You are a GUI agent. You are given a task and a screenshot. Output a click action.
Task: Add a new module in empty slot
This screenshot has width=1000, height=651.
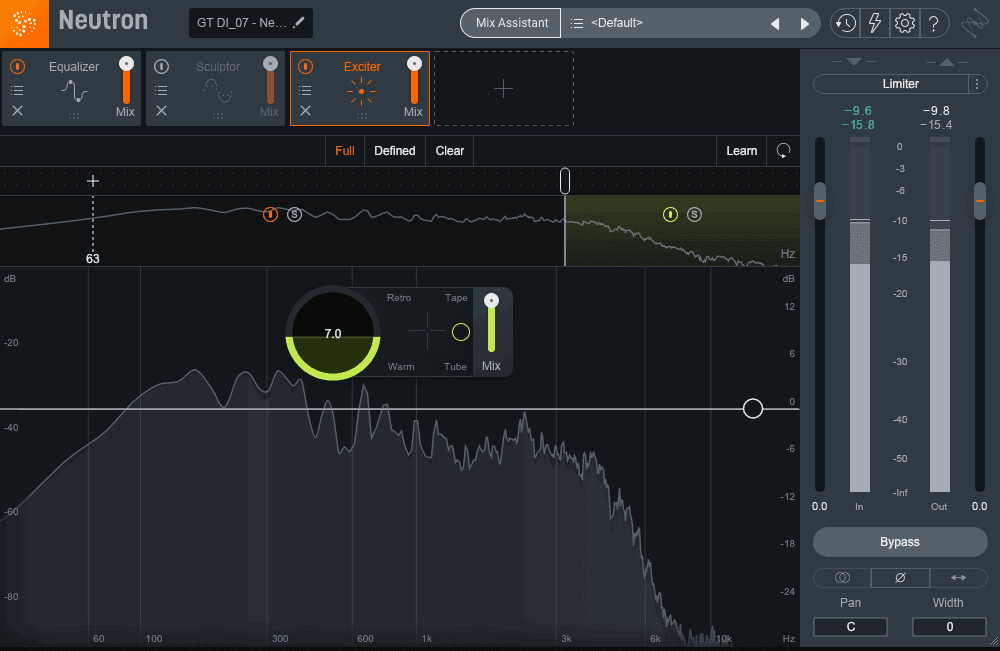click(504, 89)
